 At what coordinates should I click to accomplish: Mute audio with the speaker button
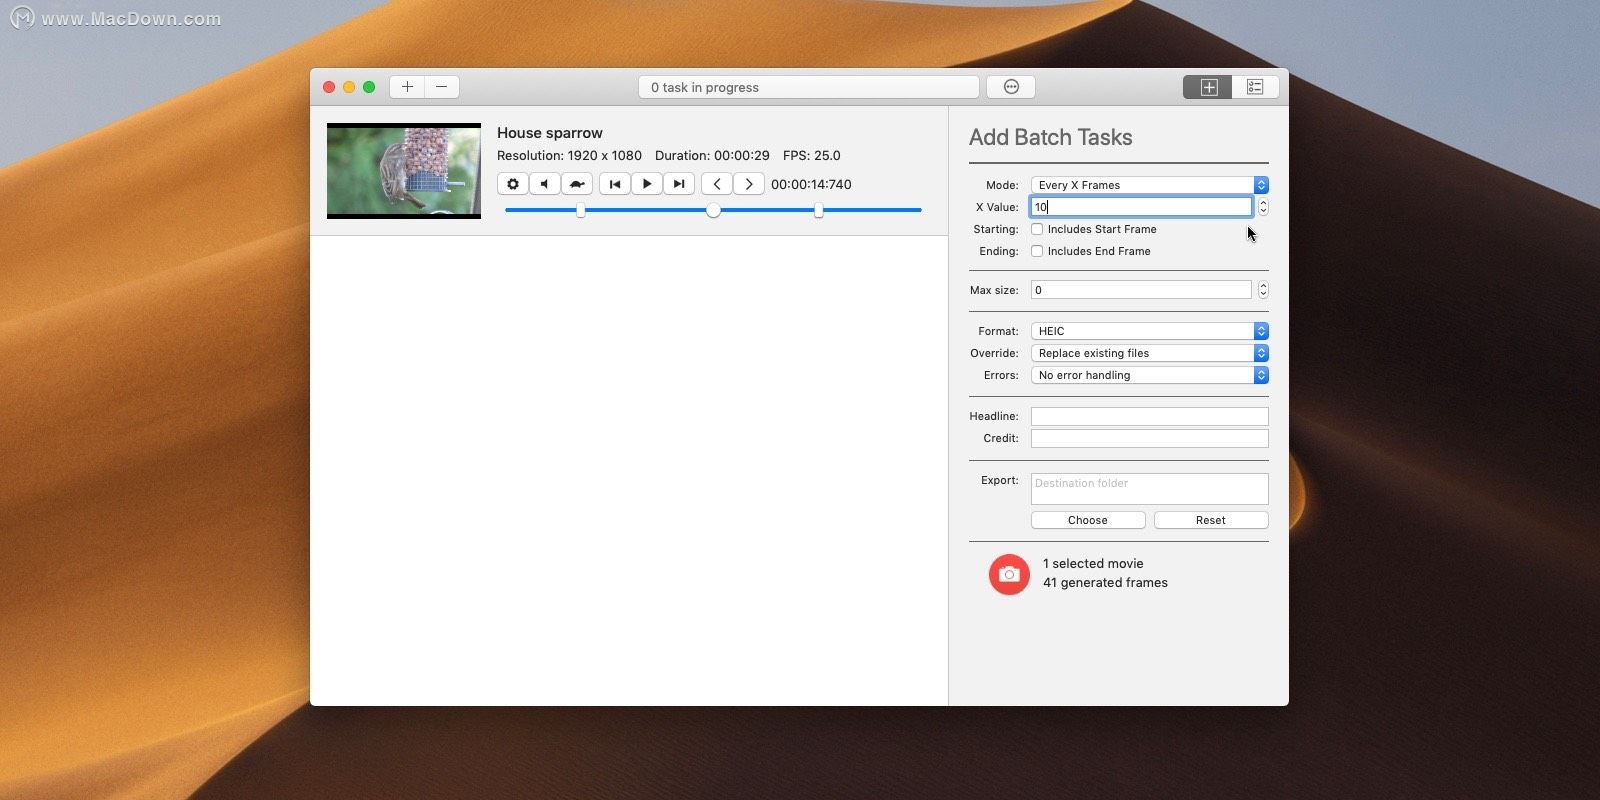point(545,184)
